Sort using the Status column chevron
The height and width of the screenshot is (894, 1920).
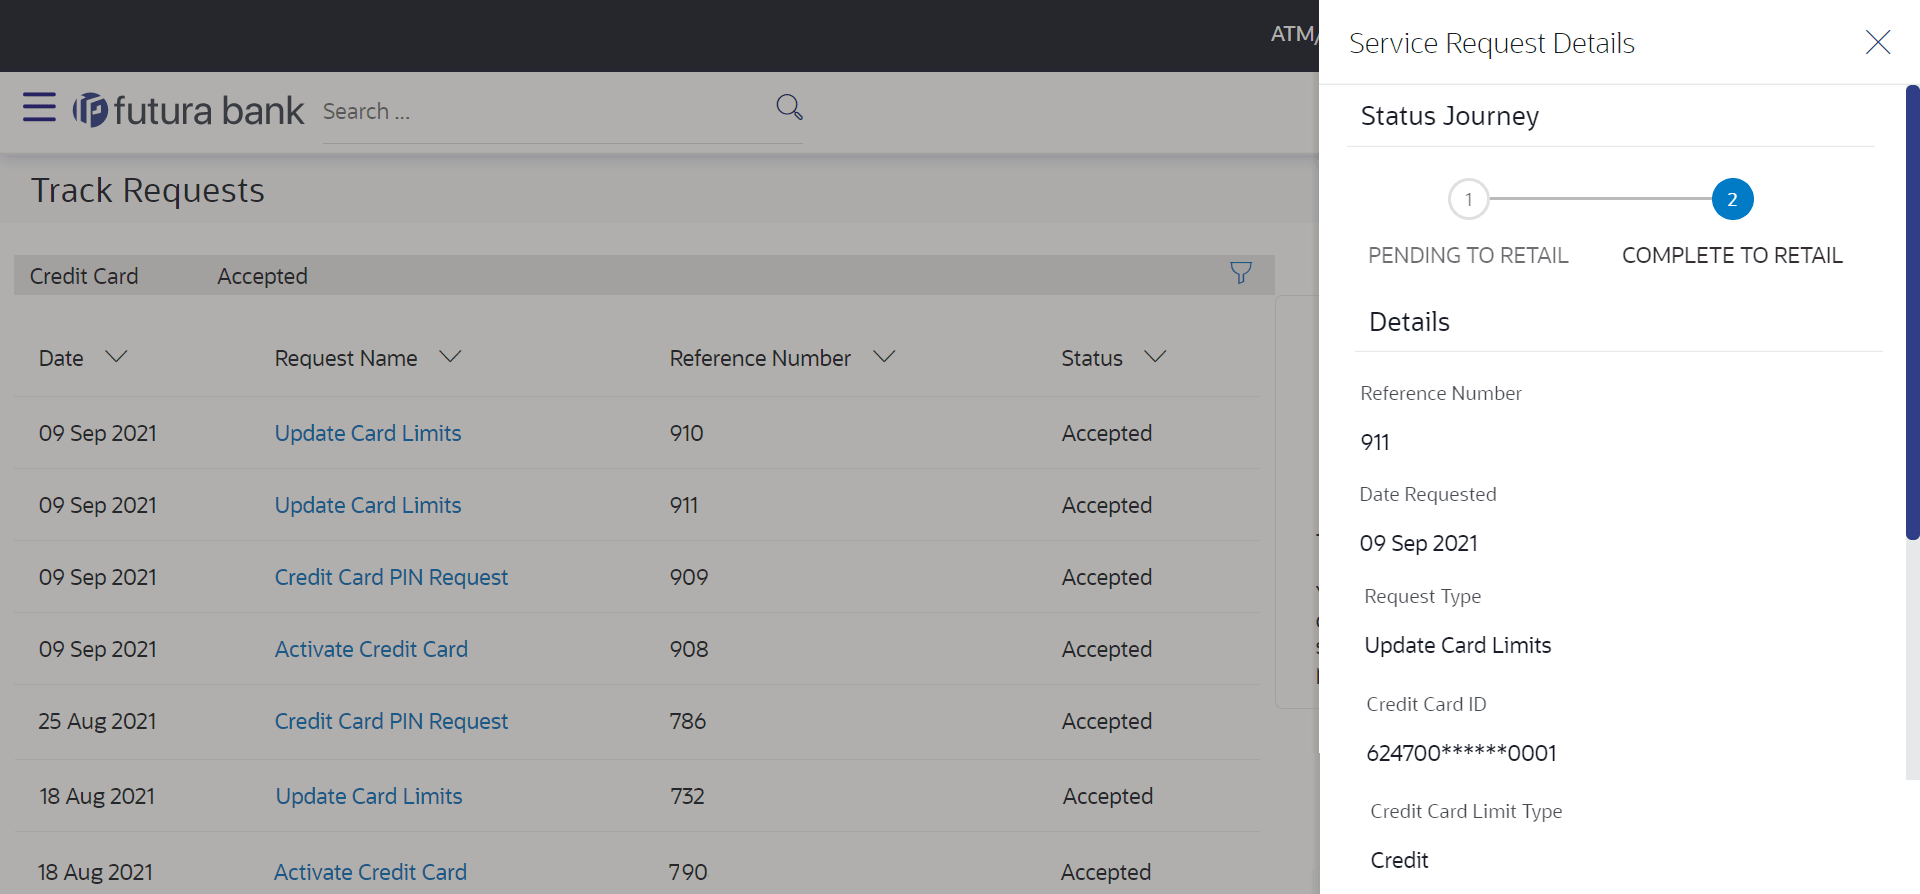click(1155, 357)
